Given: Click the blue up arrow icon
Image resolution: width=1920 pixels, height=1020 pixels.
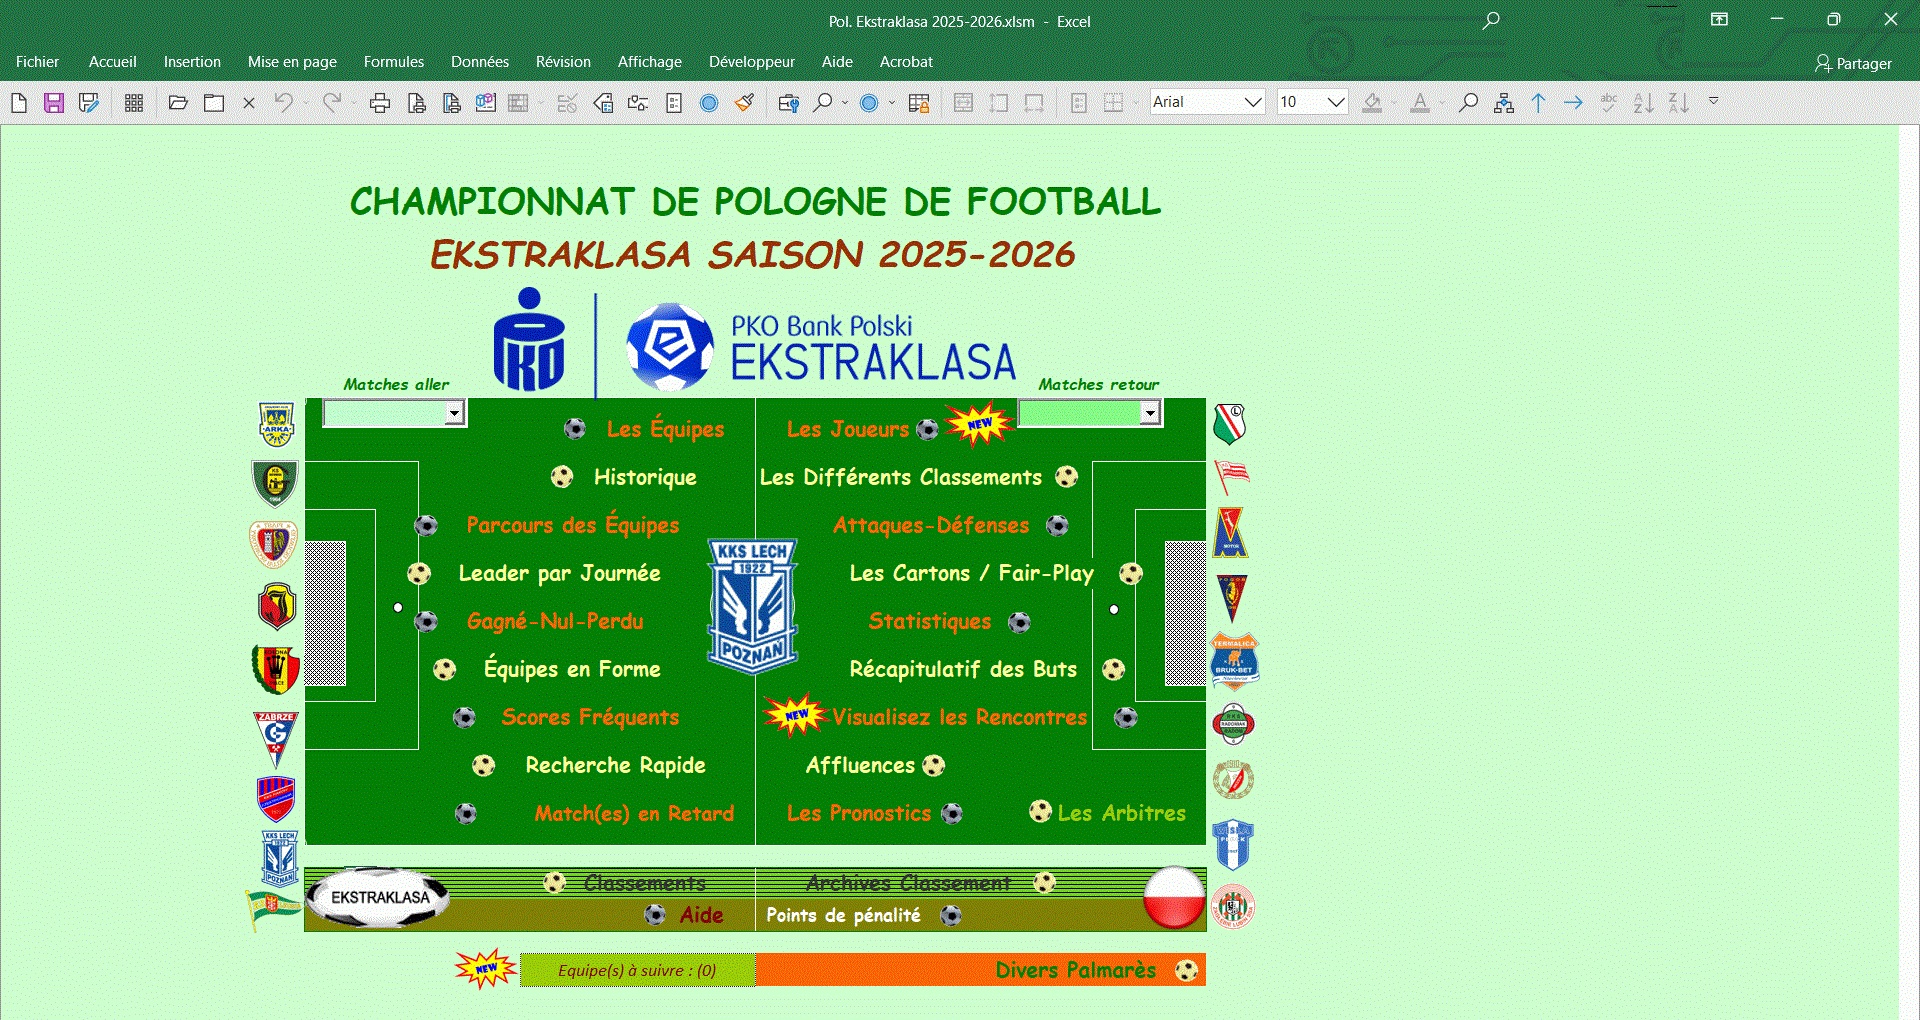Looking at the screenshot, I should pyautogui.click(x=1538, y=103).
